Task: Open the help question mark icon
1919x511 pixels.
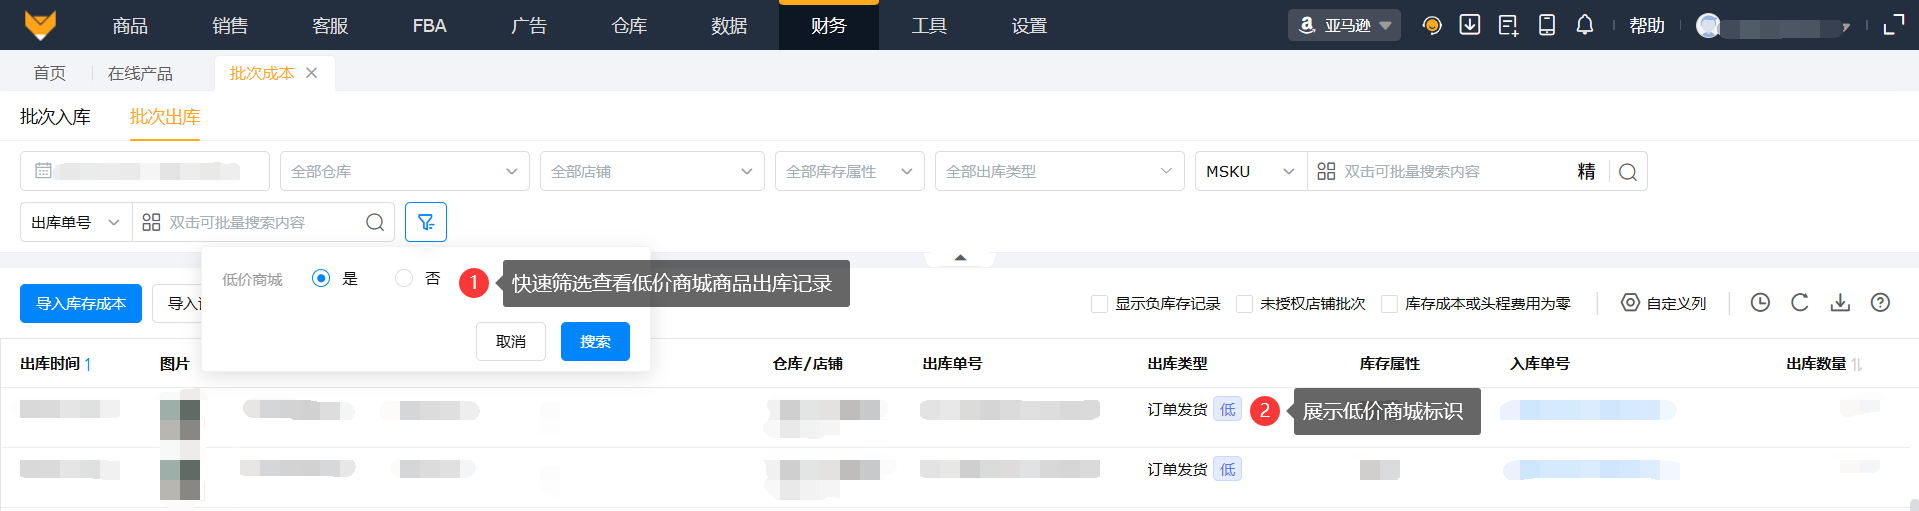Action: 1880,303
